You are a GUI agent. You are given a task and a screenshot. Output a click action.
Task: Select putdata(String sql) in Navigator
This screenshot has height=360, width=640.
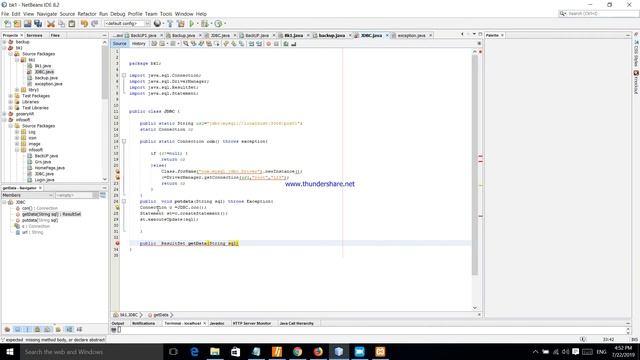click(40, 220)
